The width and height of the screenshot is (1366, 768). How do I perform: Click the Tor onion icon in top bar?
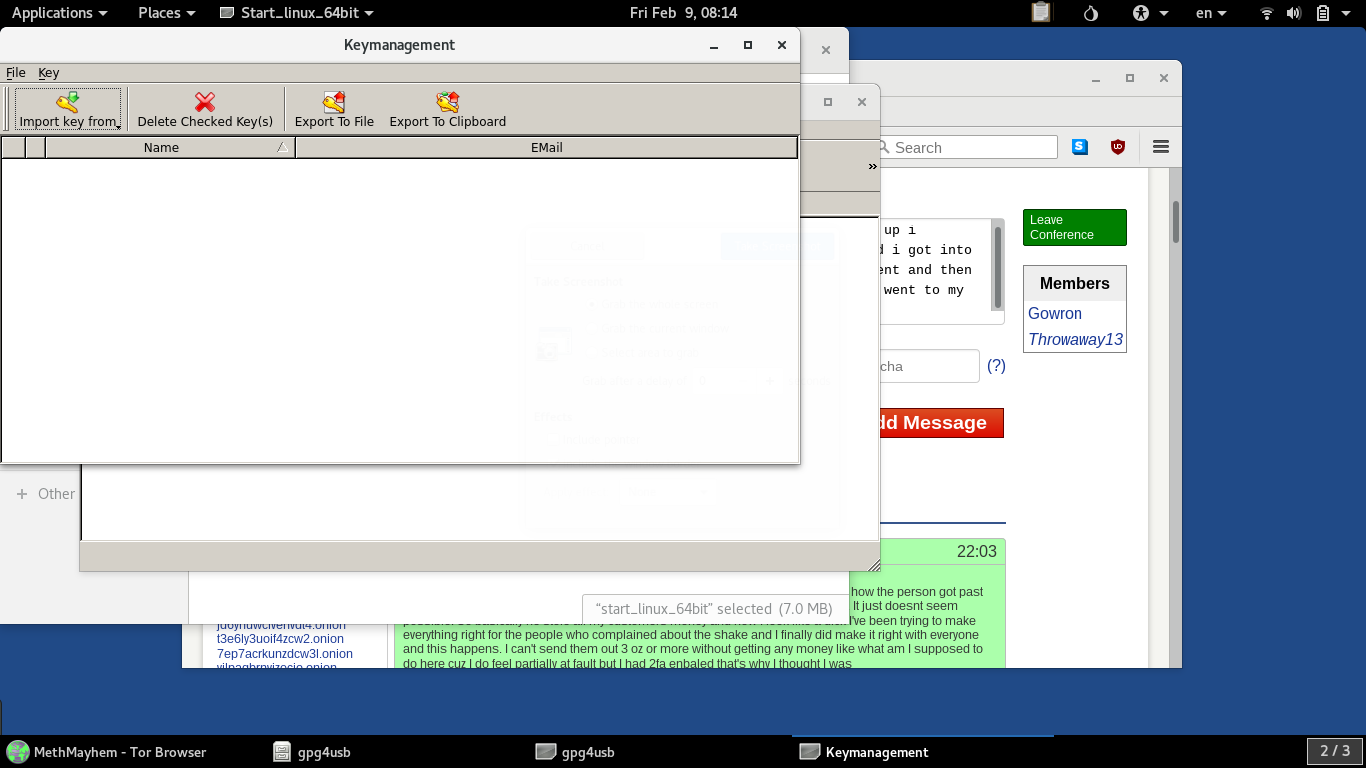tap(1091, 12)
